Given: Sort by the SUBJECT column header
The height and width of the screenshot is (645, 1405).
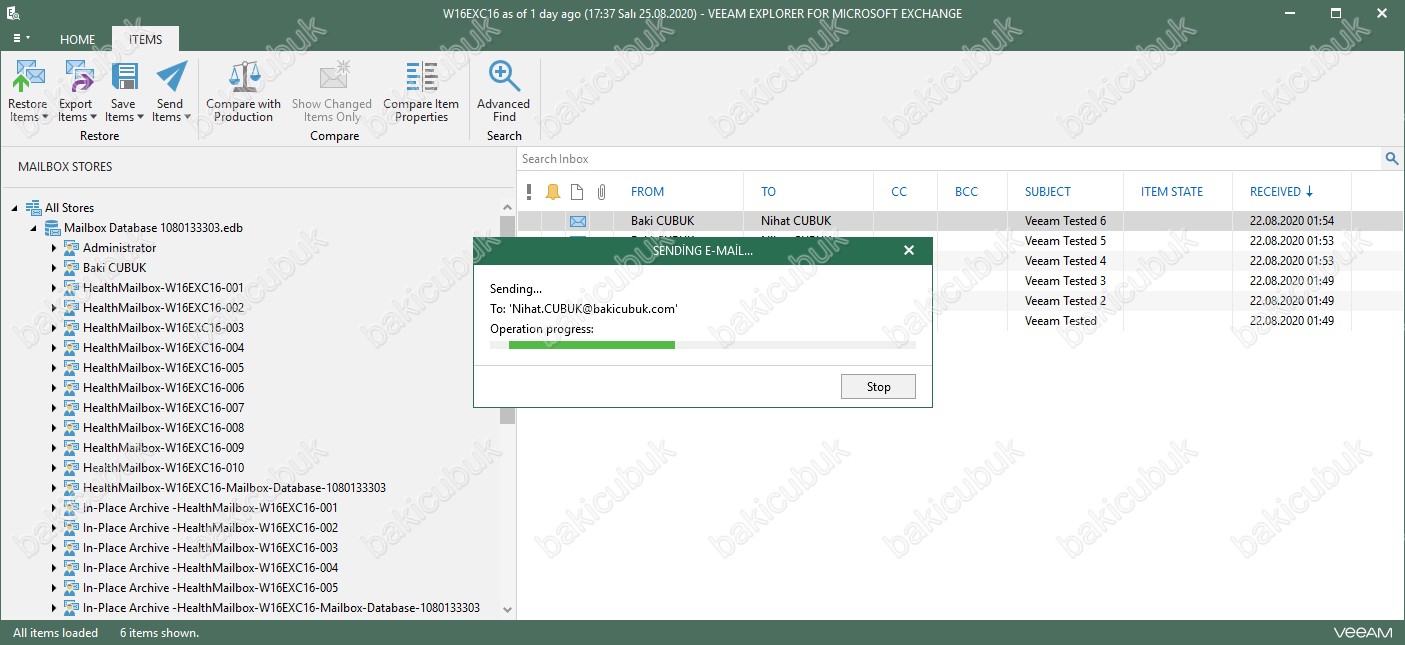Looking at the screenshot, I should point(1048,192).
